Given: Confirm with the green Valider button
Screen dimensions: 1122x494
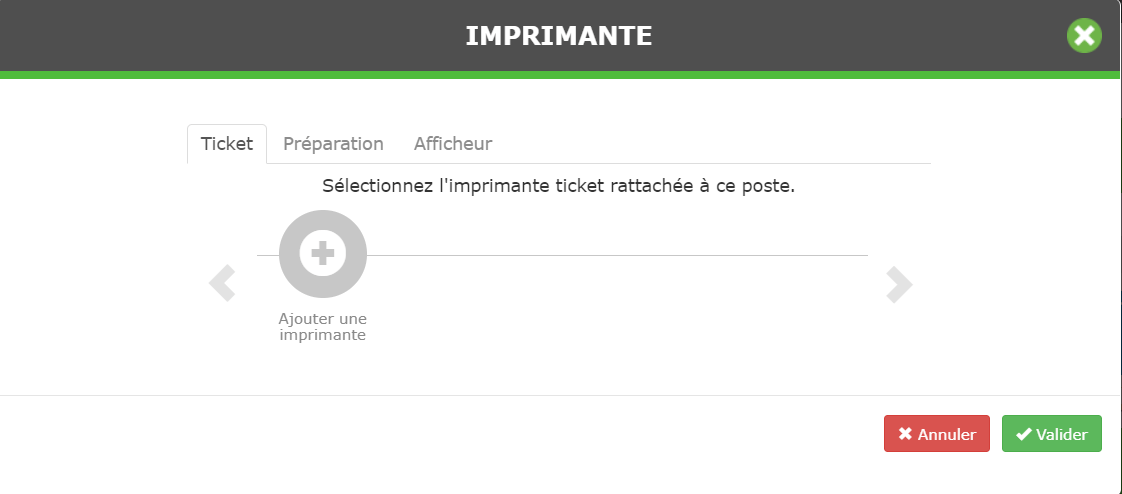Looking at the screenshot, I should (x=1052, y=434).
